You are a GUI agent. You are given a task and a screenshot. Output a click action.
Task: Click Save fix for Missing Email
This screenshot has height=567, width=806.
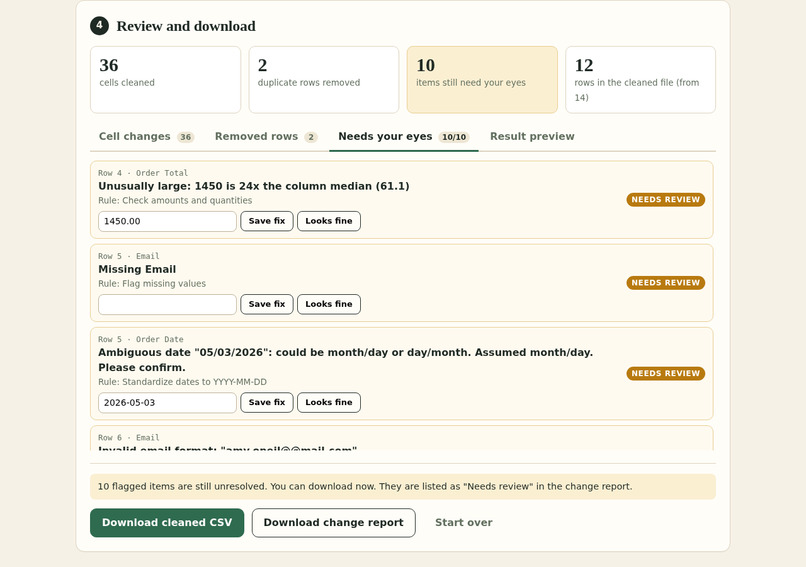pos(267,304)
